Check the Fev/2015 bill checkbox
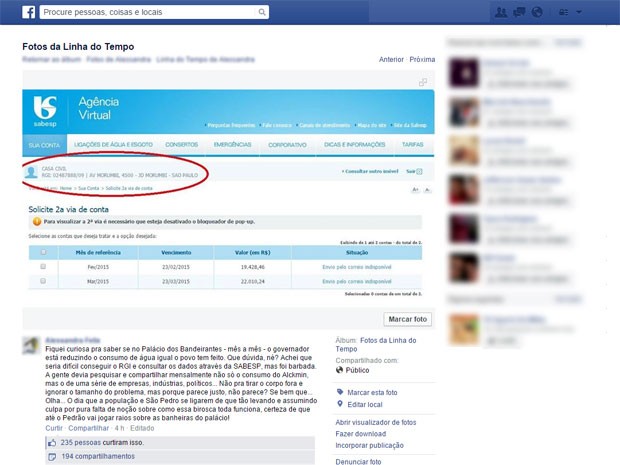 point(42,268)
